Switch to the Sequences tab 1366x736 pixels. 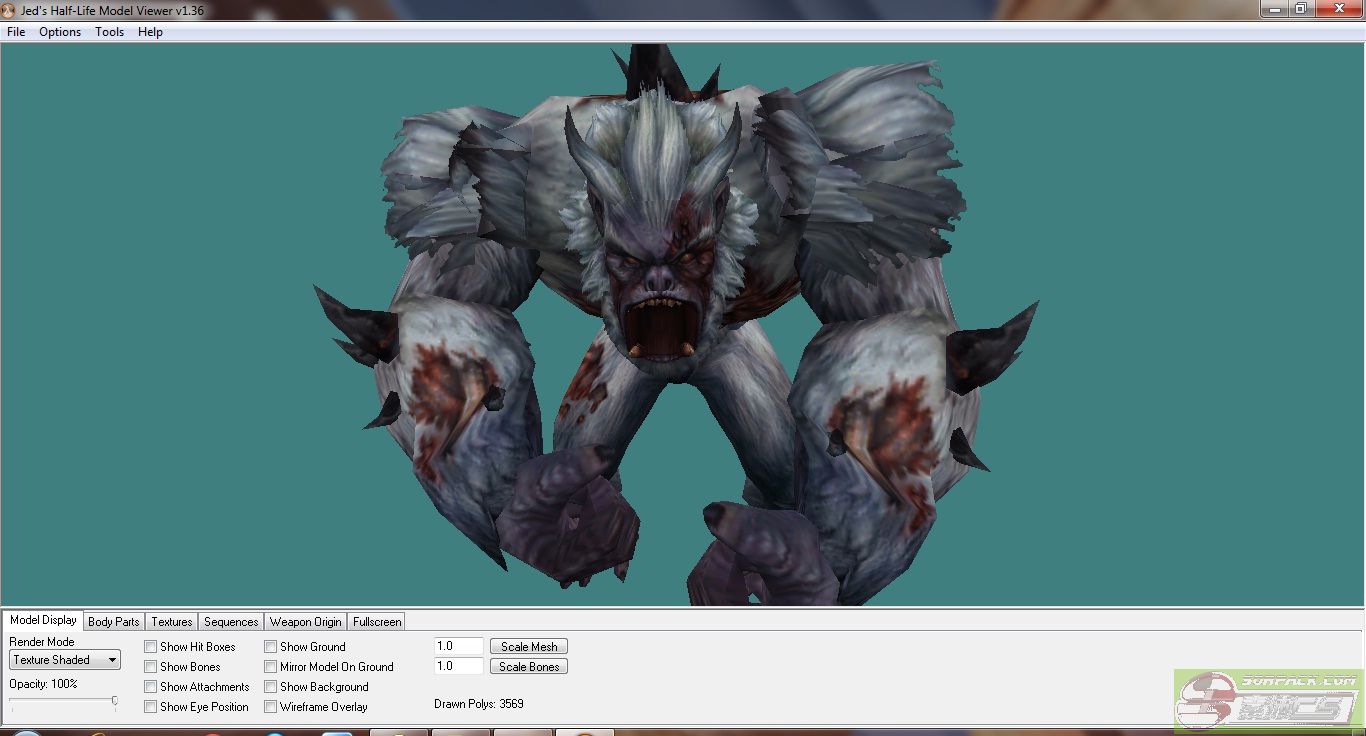[231, 622]
